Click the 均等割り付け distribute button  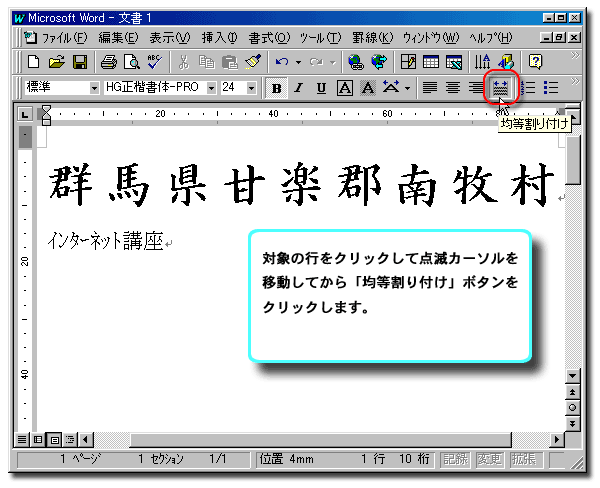(501, 88)
